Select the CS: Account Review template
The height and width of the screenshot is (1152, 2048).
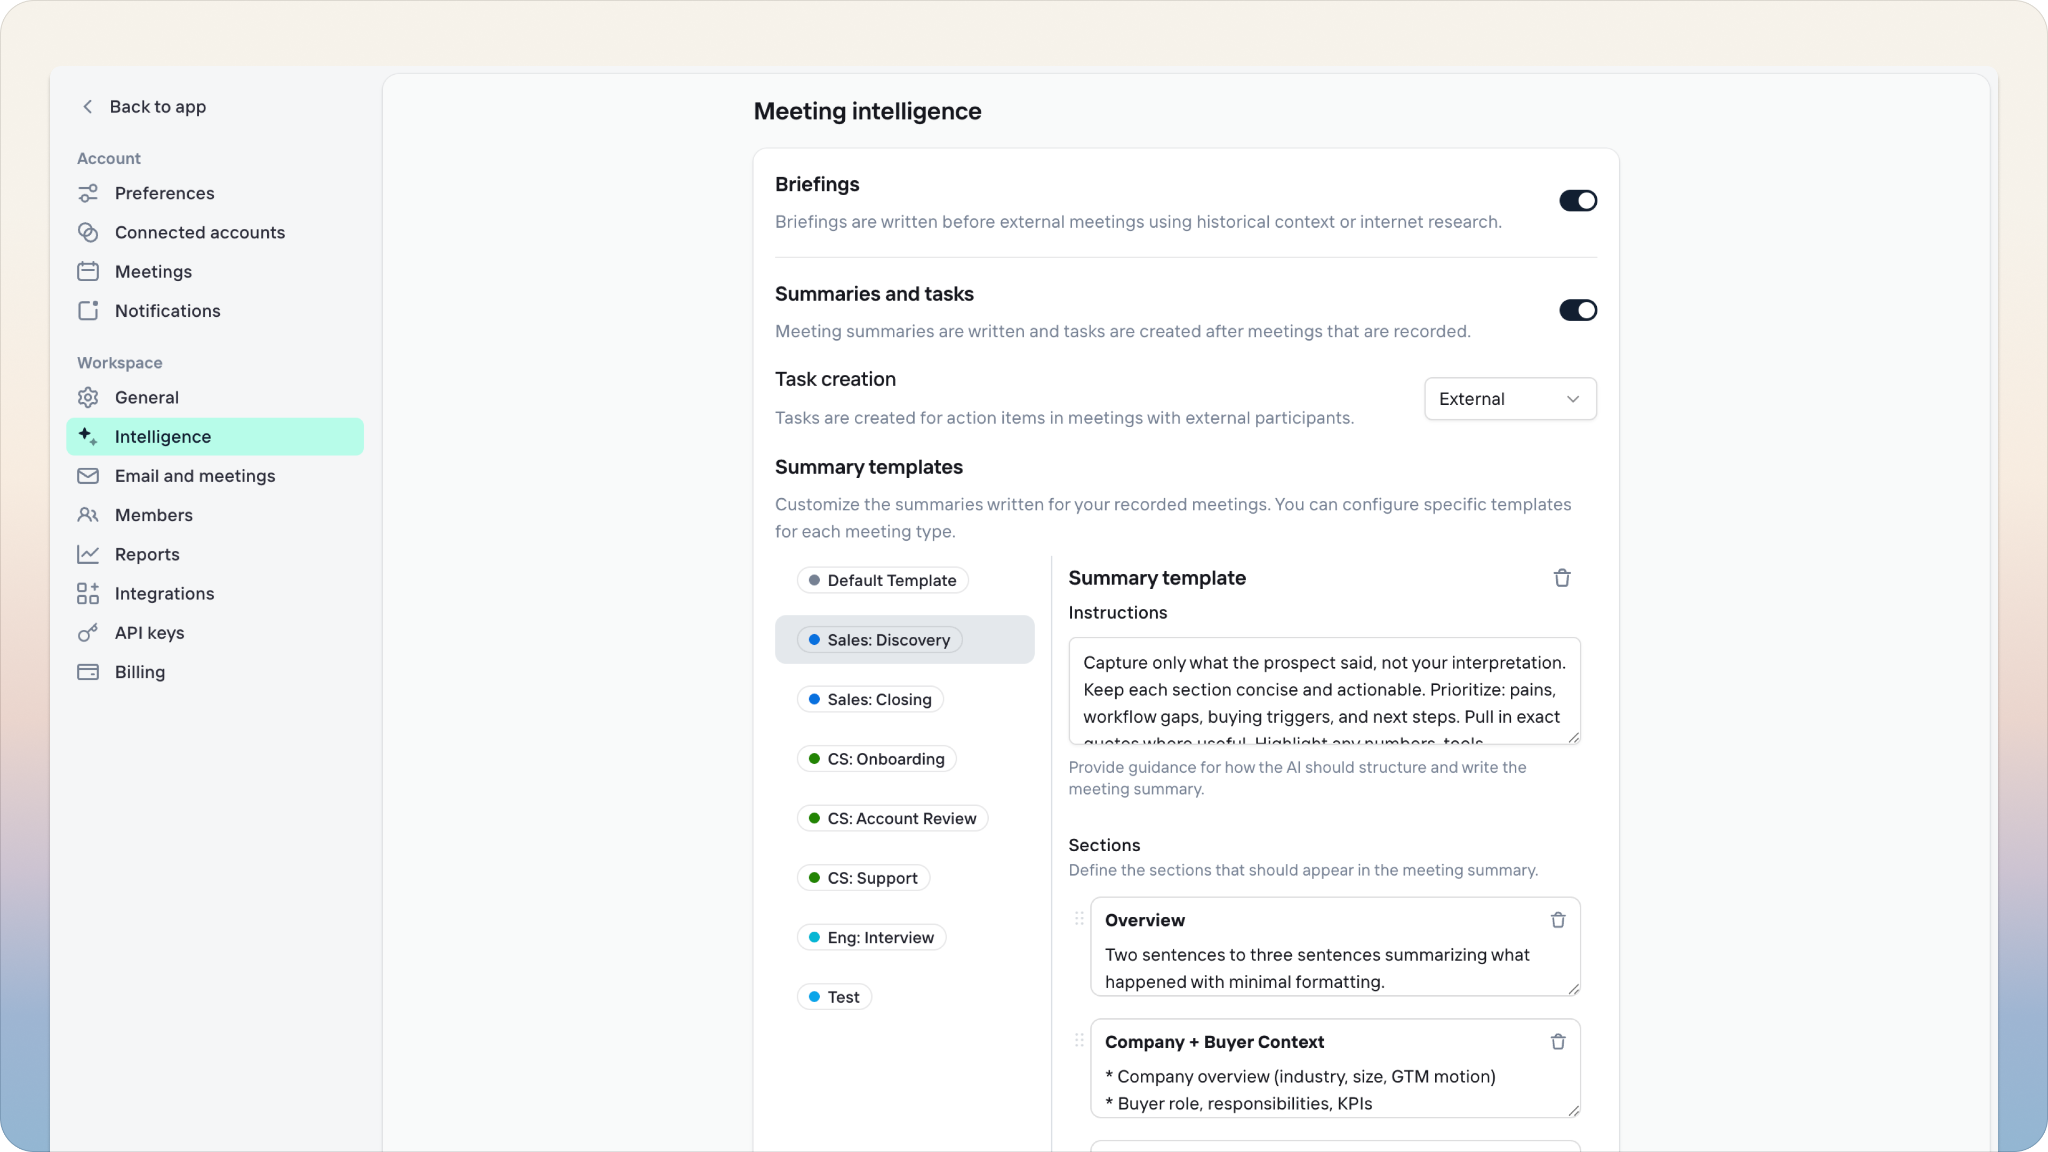892,818
